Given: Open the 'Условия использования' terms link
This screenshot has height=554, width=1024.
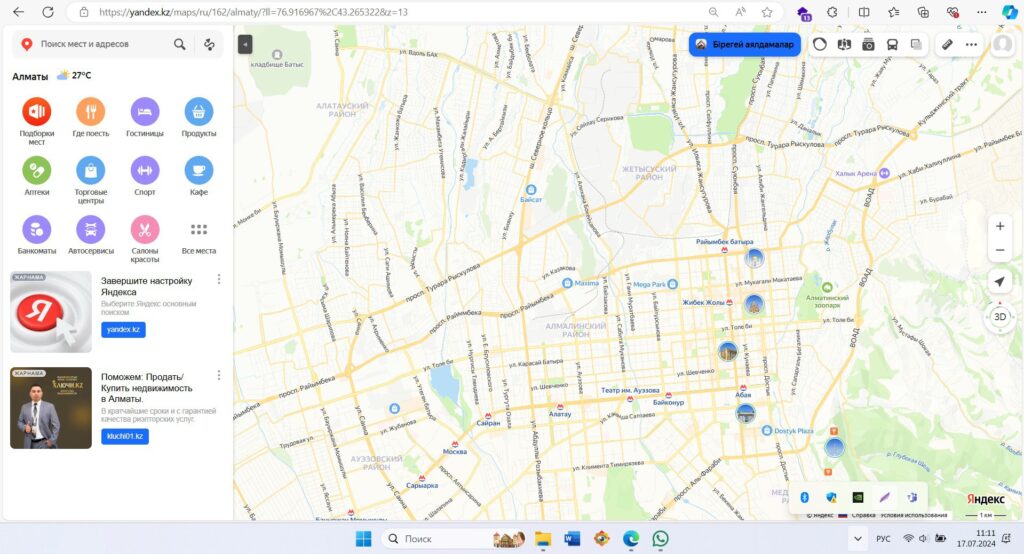Looking at the screenshot, I should (x=913, y=515).
